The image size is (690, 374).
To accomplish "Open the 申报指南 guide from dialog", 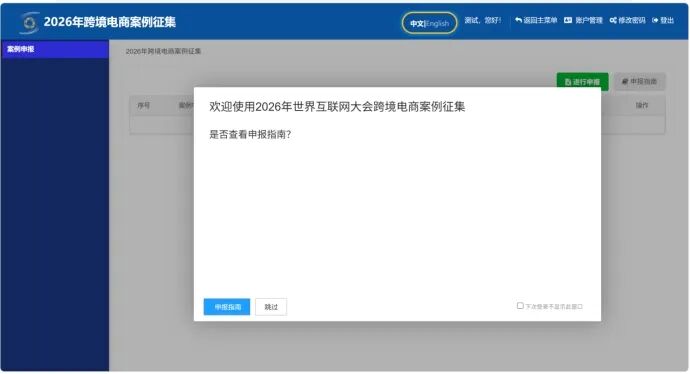I will coord(227,307).
